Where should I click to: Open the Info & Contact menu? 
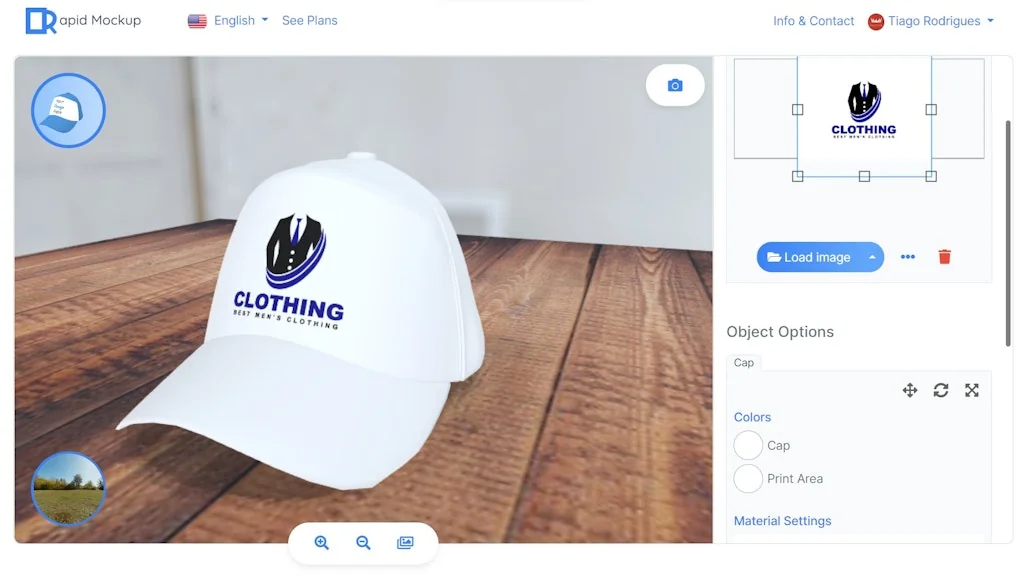[x=813, y=20]
